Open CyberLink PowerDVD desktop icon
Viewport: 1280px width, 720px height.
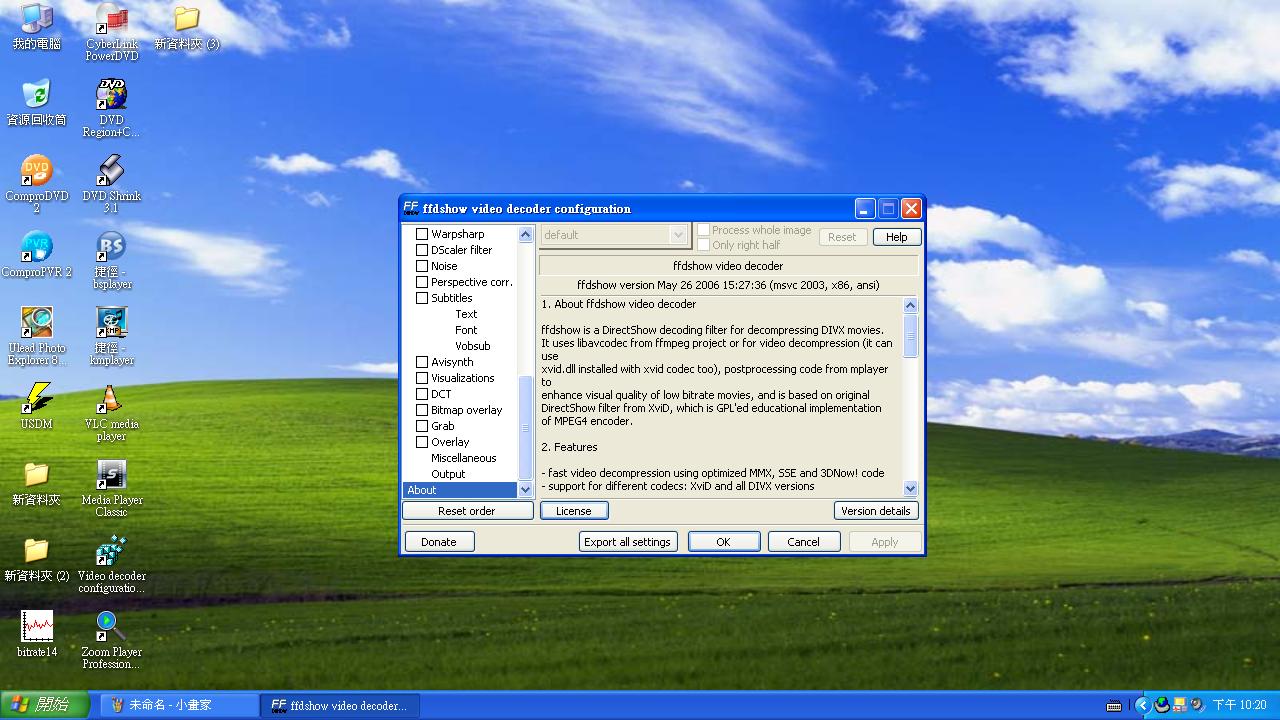[111, 20]
